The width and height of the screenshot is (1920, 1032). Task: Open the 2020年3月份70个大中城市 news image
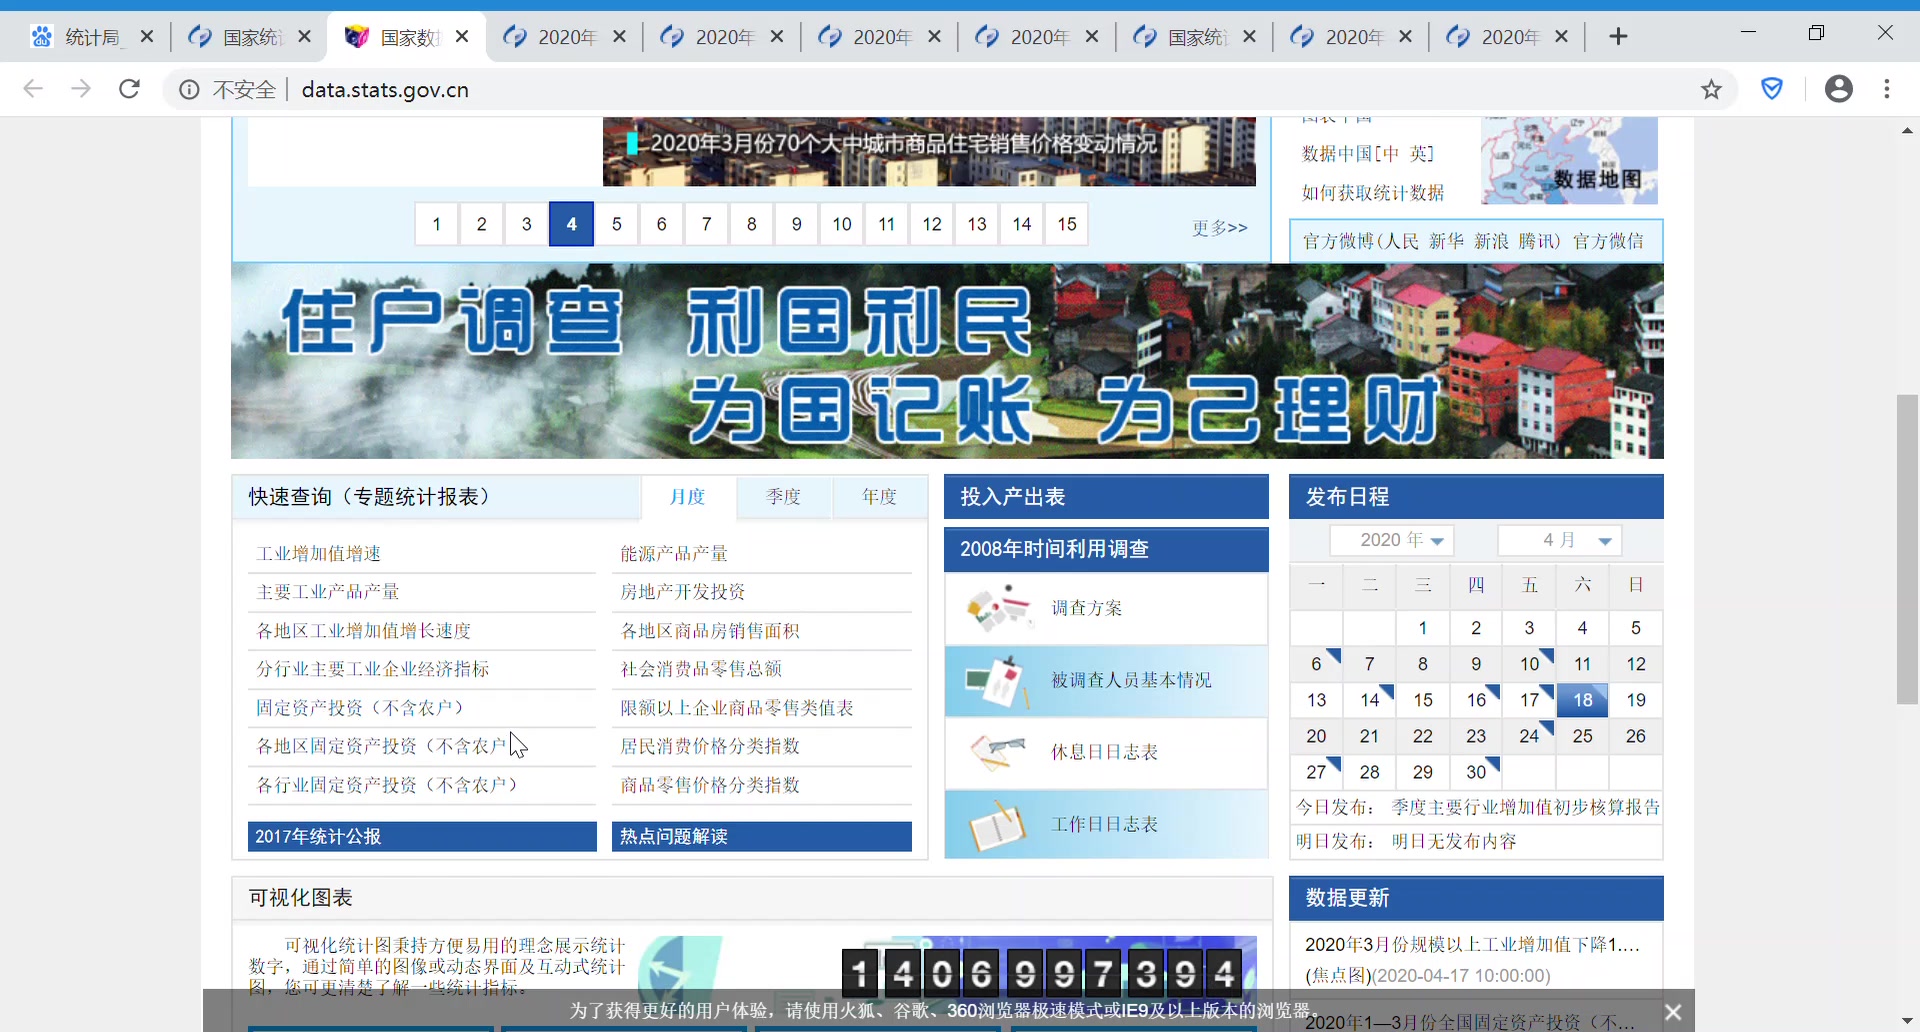929,152
